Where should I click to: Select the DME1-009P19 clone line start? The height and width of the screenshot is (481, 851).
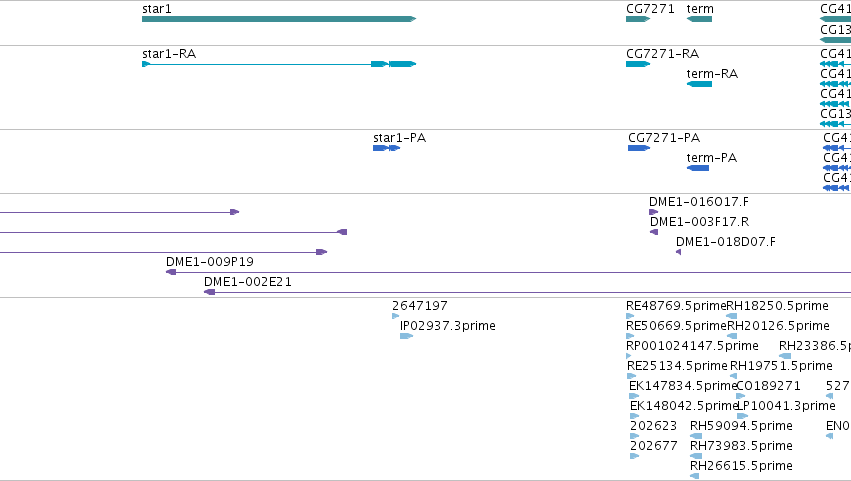pyautogui.click(x=171, y=273)
